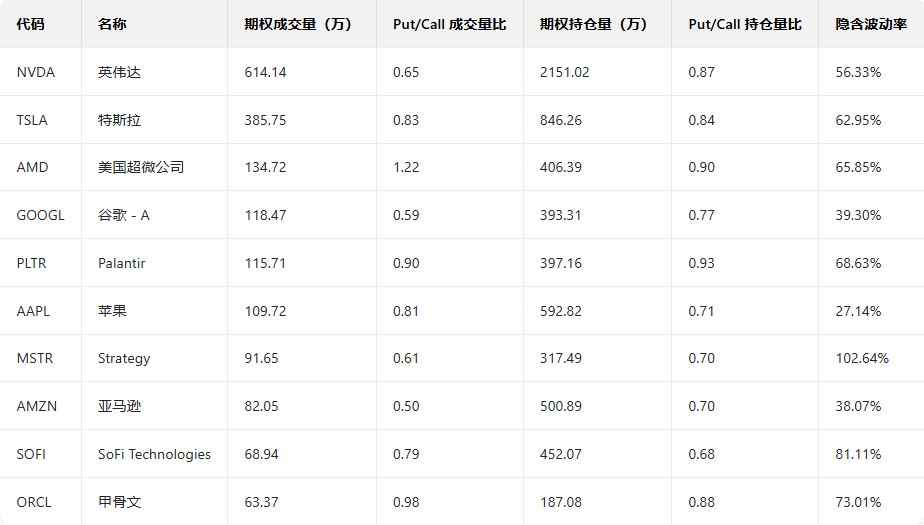Click the SoFi Technologies name cell

(x=154, y=454)
